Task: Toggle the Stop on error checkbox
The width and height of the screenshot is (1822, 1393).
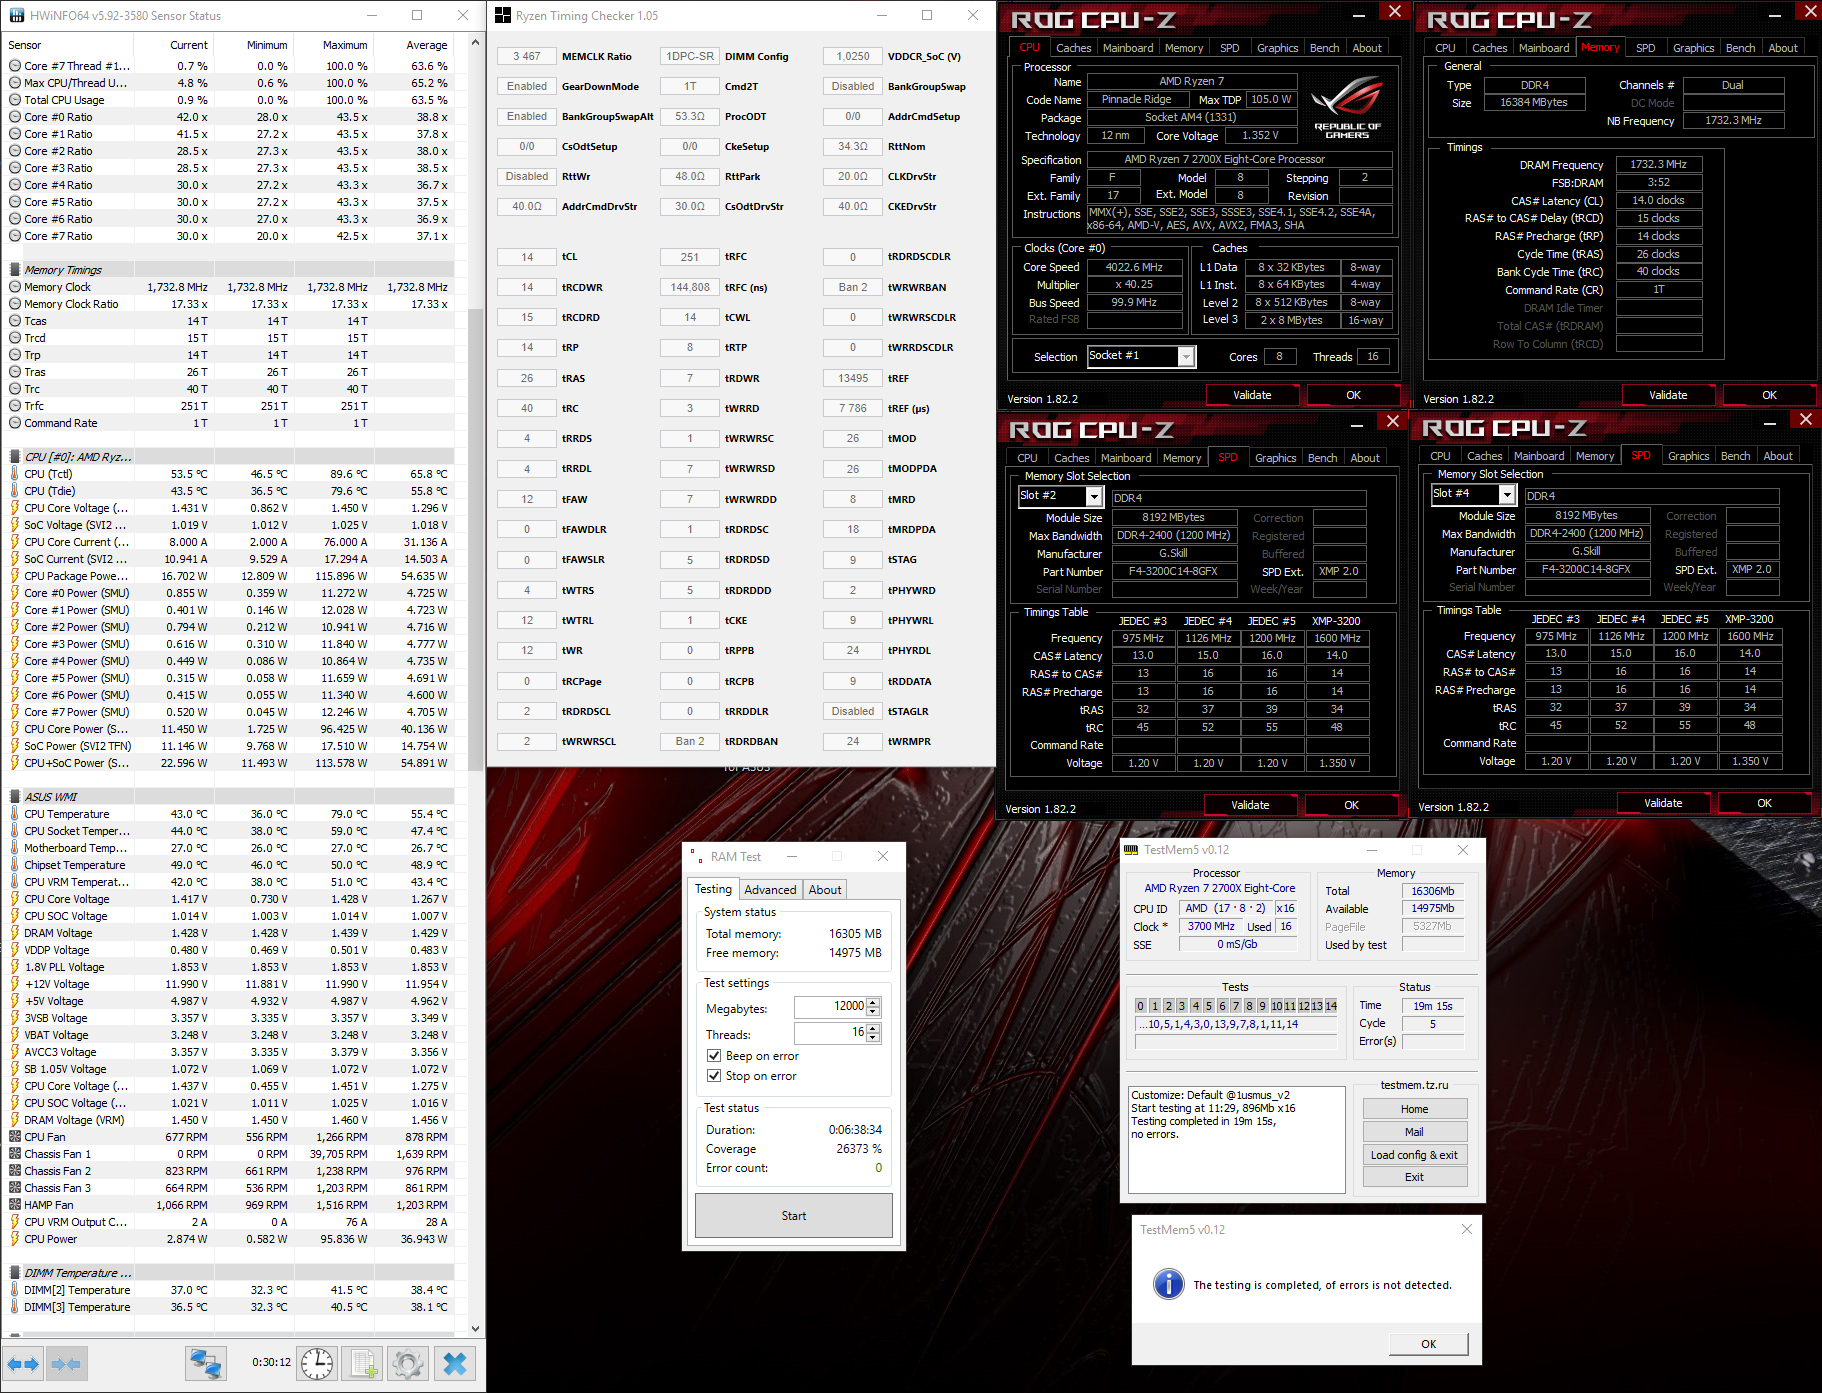Action: click(x=714, y=1076)
